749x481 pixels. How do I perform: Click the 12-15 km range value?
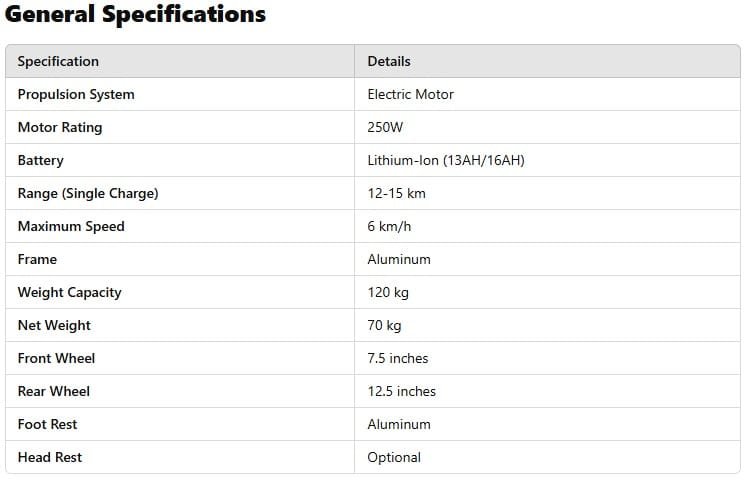[x=398, y=193]
